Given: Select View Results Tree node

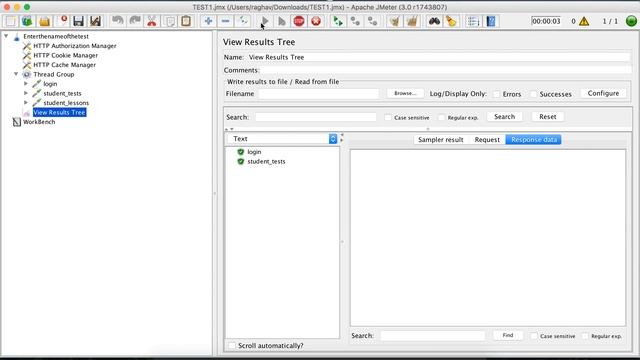Looking at the screenshot, I should click(x=59, y=112).
